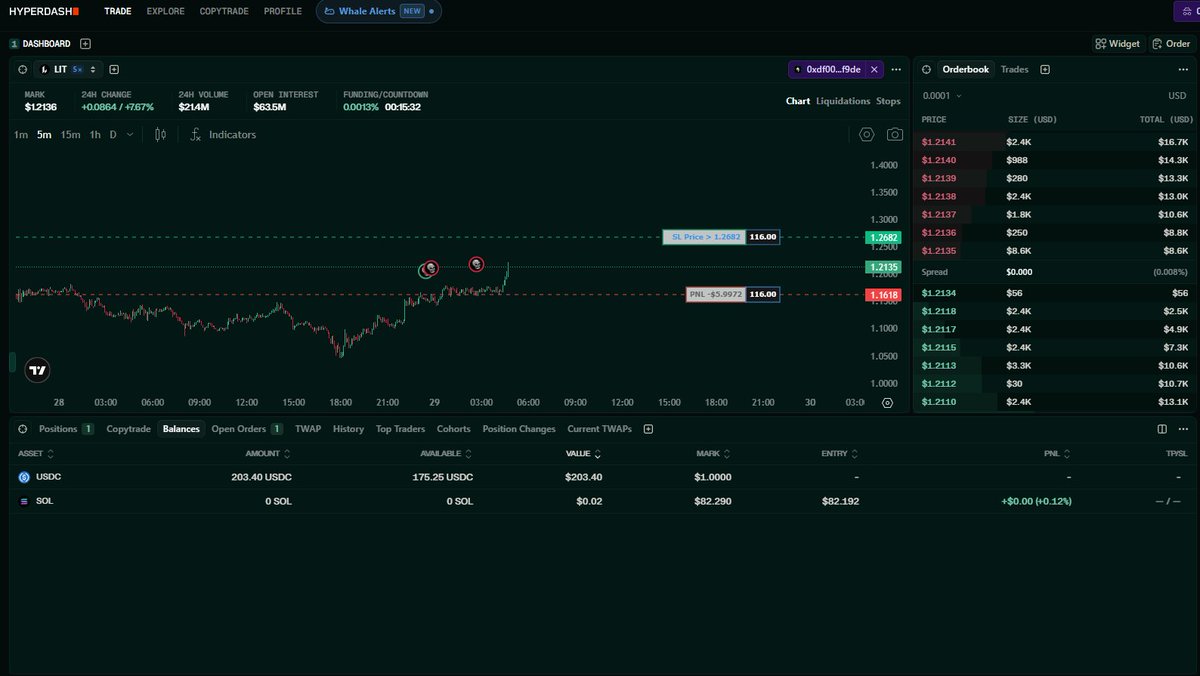Click the chart panel crosshair target icon

tap(23, 70)
